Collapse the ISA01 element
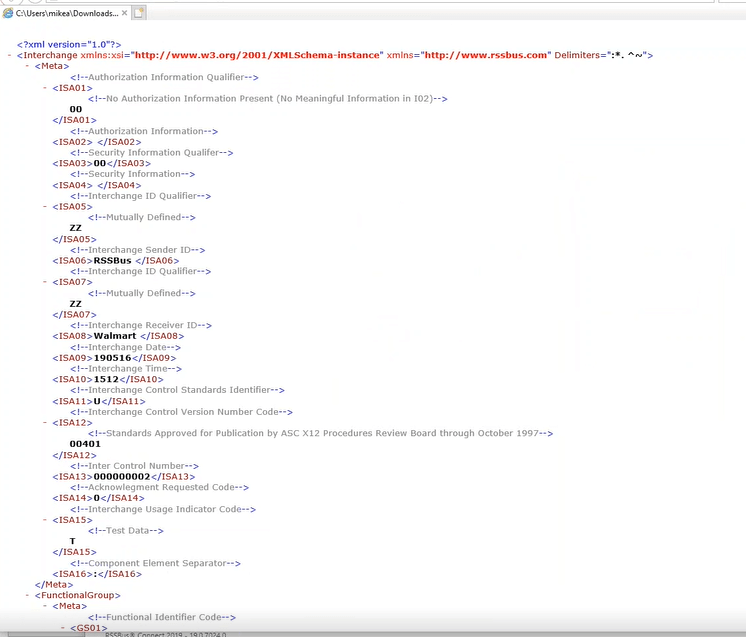The image size is (746, 637). pyautogui.click(x=45, y=88)
